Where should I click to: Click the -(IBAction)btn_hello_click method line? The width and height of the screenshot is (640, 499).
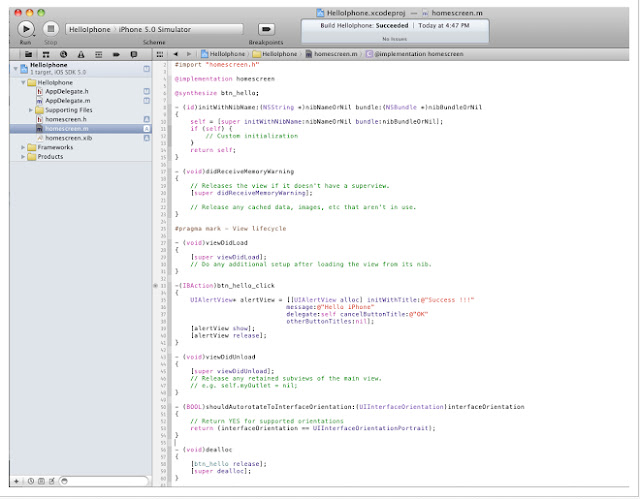tap(225, 286)
